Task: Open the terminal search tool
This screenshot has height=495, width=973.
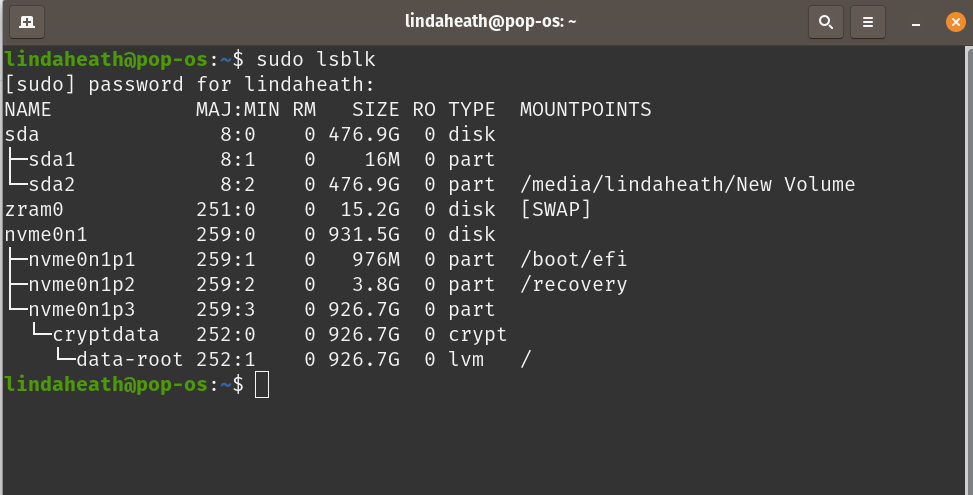Action: point(826,22)
